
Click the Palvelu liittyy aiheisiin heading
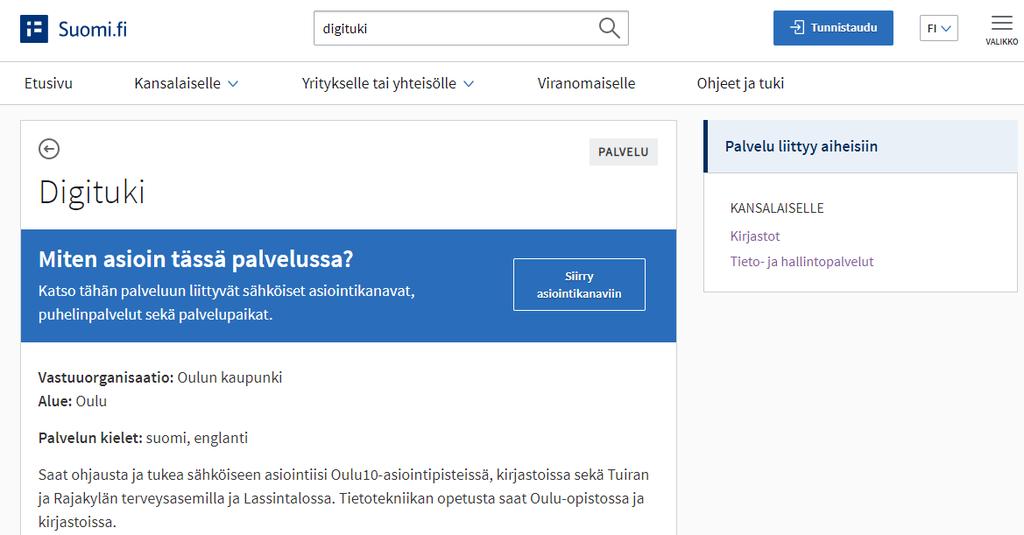801,146
